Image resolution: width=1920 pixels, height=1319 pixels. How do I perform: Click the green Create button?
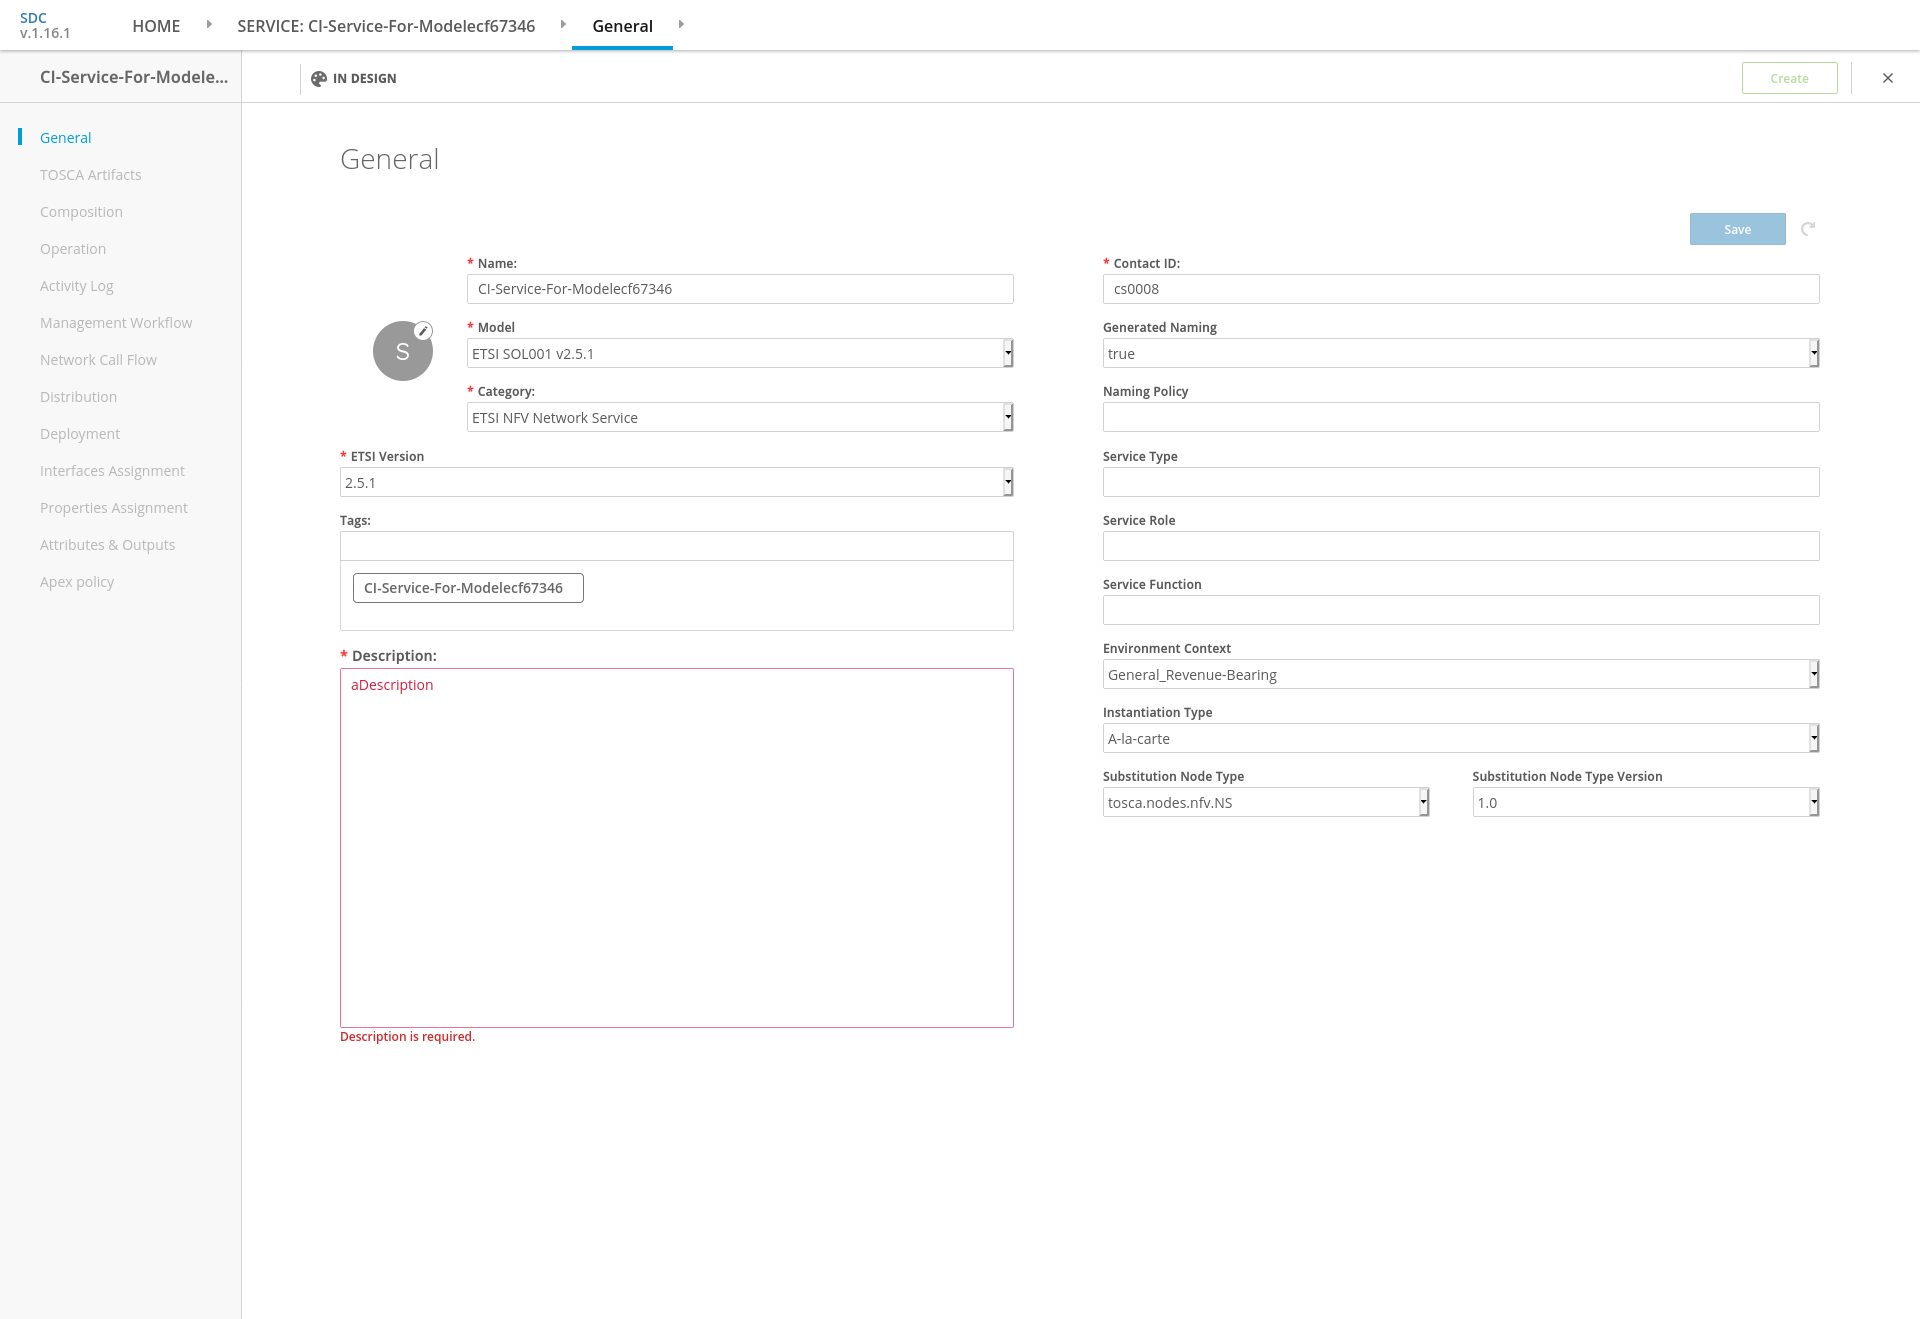(1789, 78)
